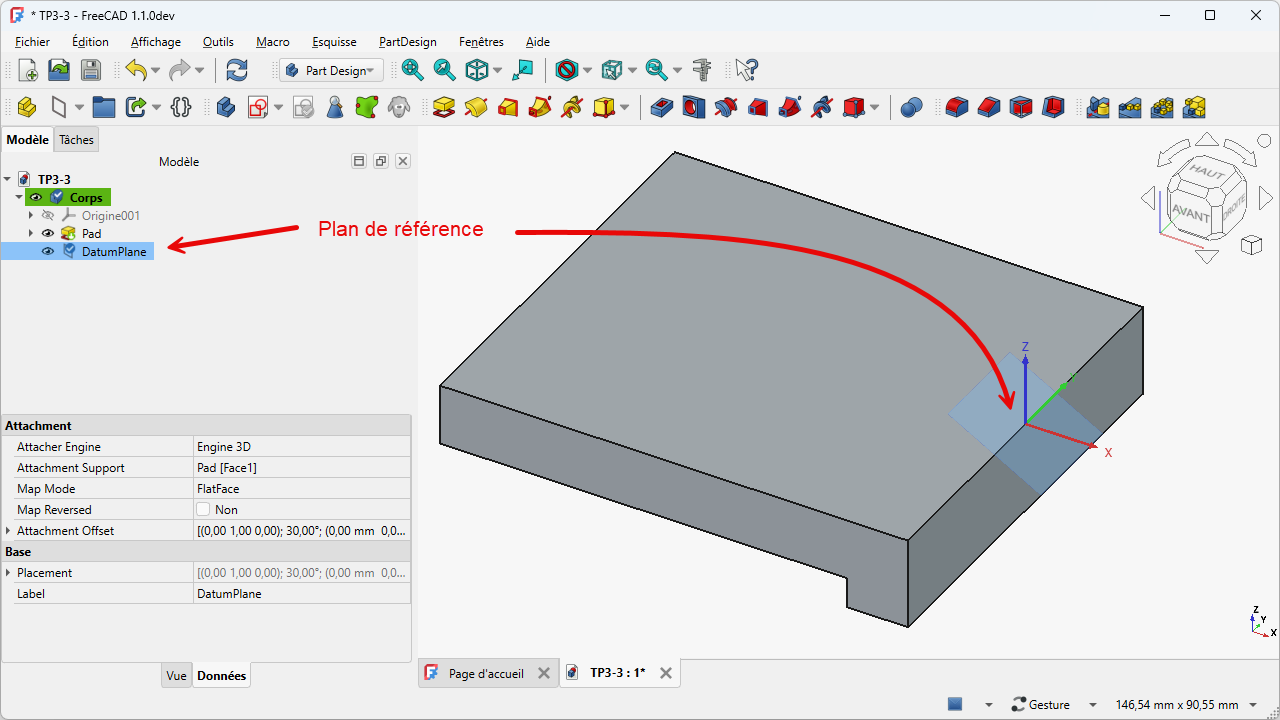1280x720 pixels.
Task: Click the Fillet tool icon
Action: pos(957,107)
